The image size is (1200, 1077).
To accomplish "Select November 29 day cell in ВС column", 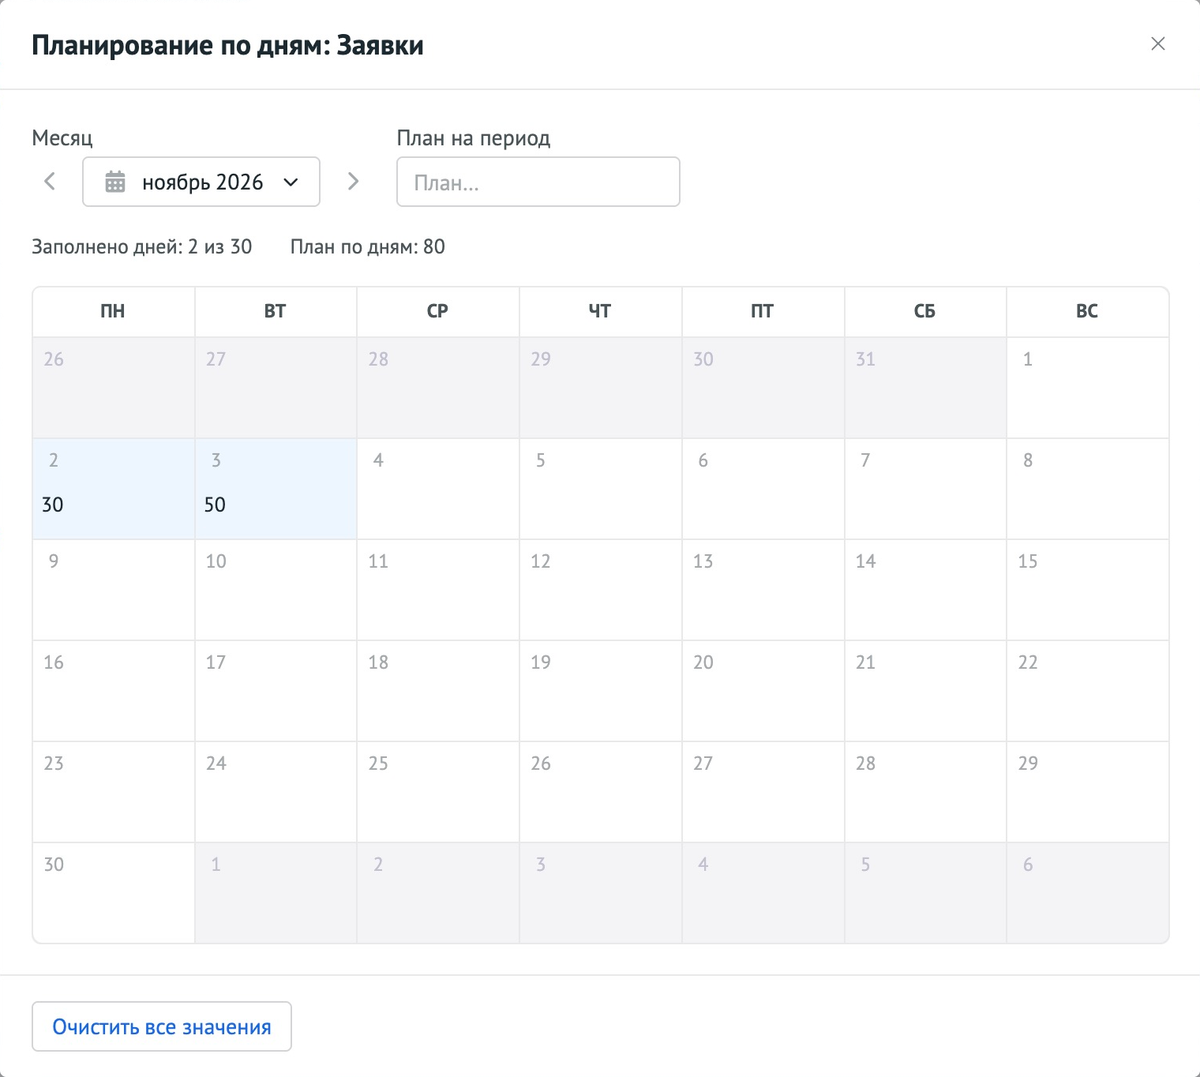I will tap(1088, 792).
